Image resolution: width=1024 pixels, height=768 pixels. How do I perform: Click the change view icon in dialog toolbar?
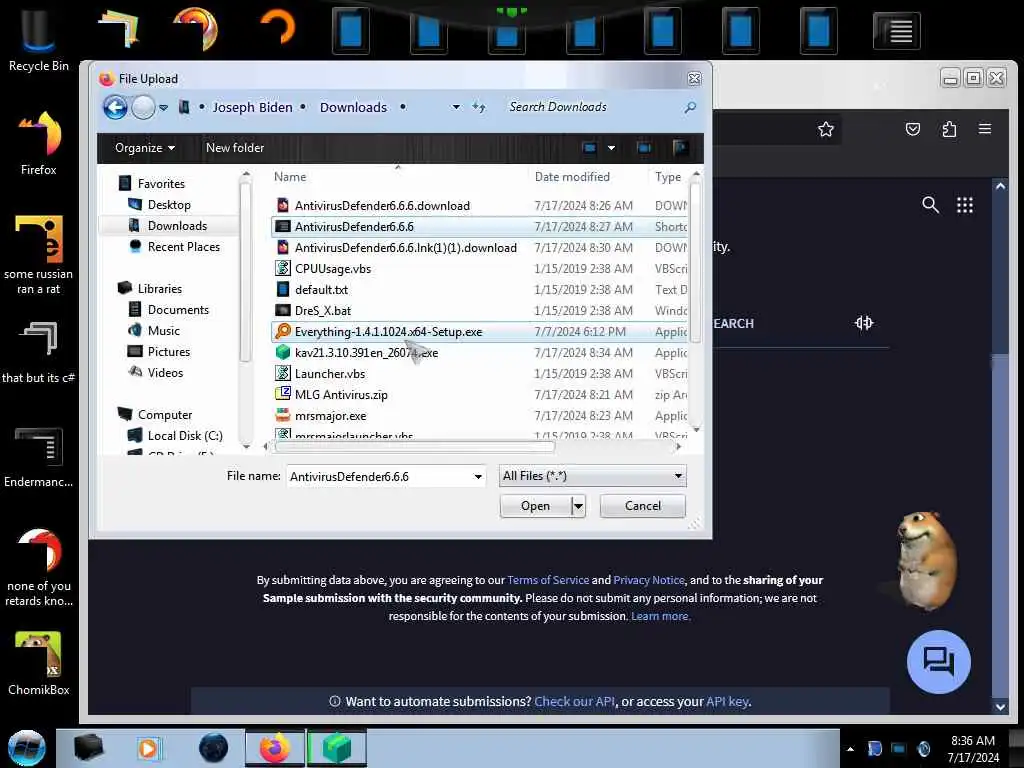pos(589,148)
